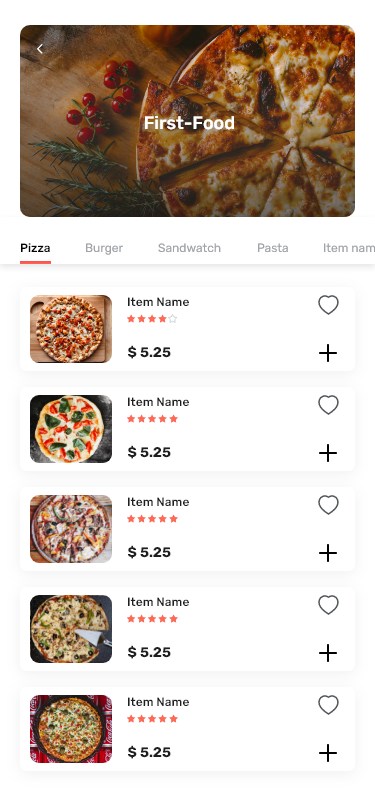The image size is (375, 812).
Task: Like the last pizza item in list
Action: click(x=328, y=705)
